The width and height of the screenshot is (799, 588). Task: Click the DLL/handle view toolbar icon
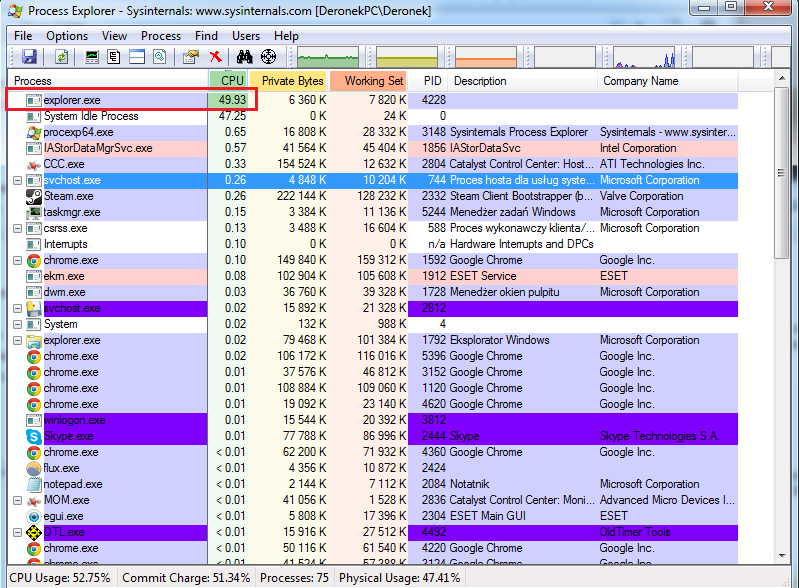click(x=159, y=57)
